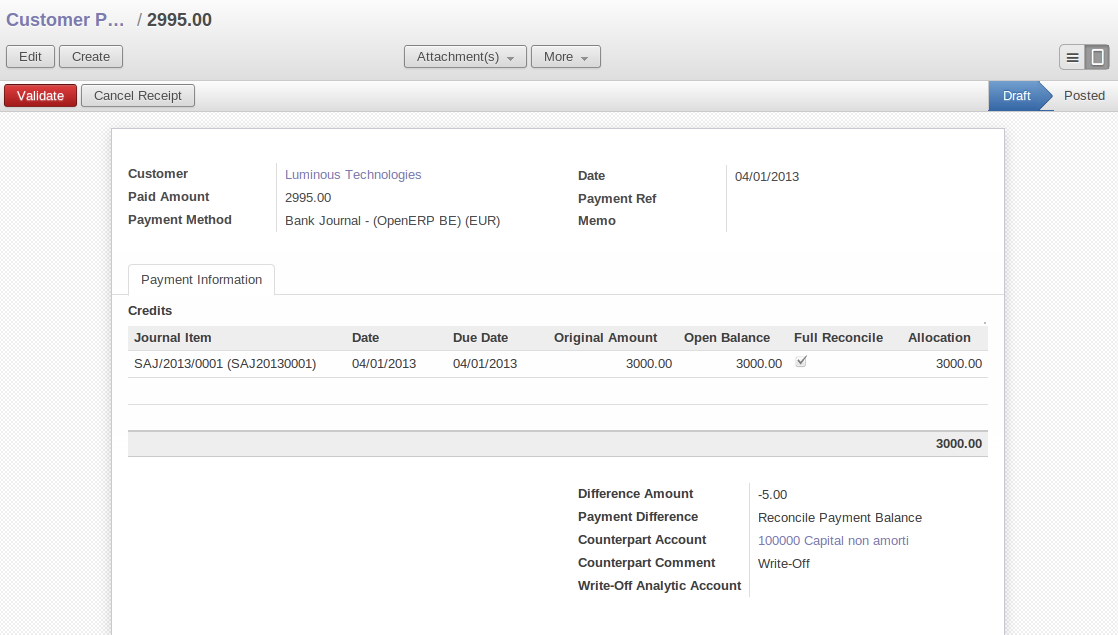1118x635 pixels.
Task: Click the Open Balance column header
Action: (726, 338)
